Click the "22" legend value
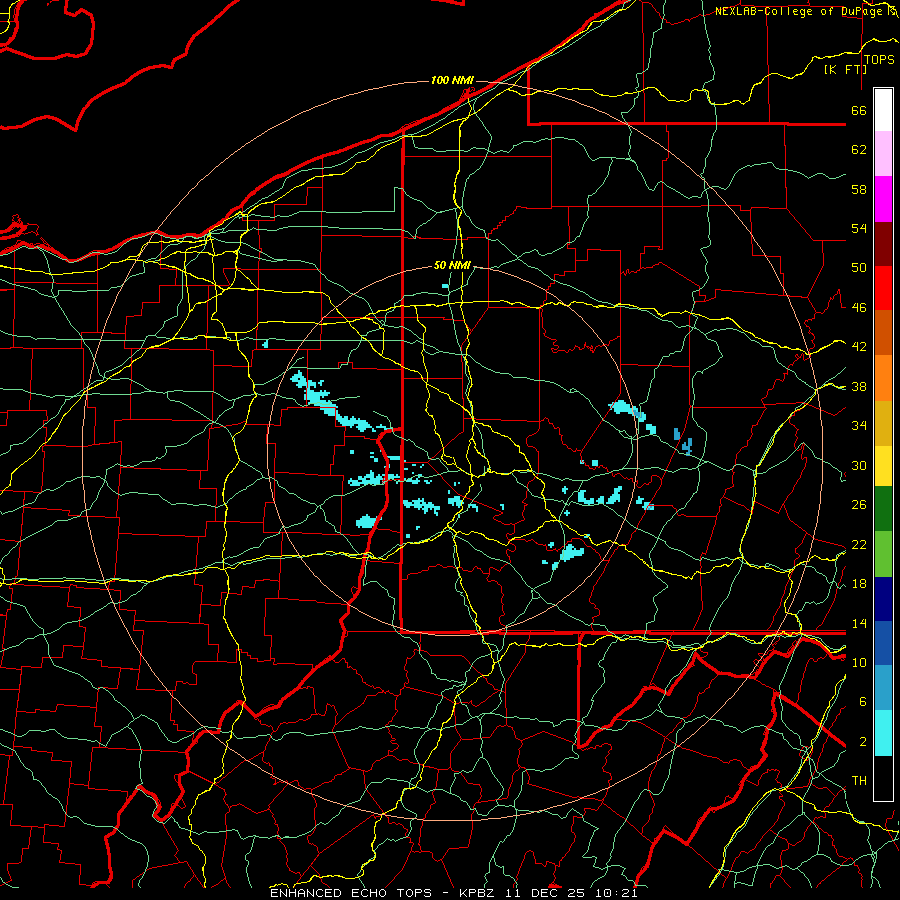The height and width of the screenshot is (900, 900). point(859,544)
